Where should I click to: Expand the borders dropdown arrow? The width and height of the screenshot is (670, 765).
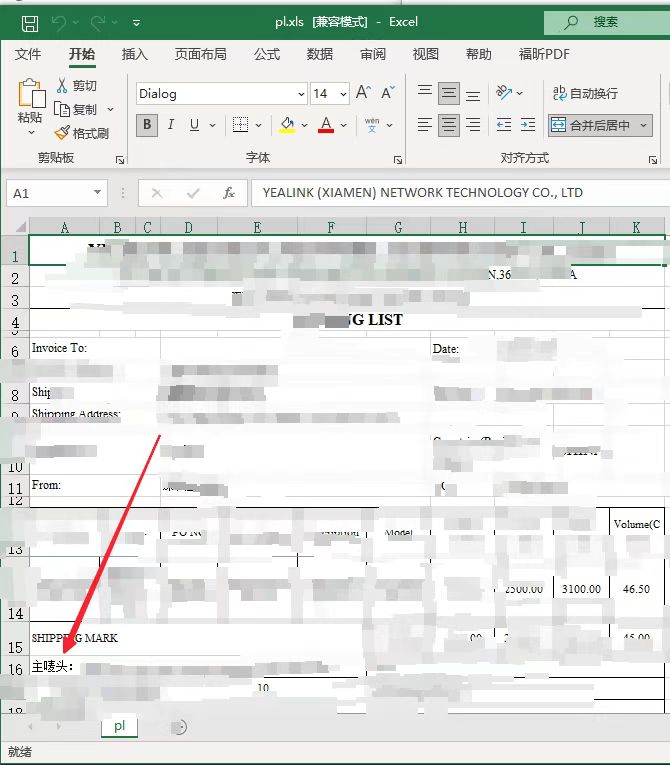[259, 125]
